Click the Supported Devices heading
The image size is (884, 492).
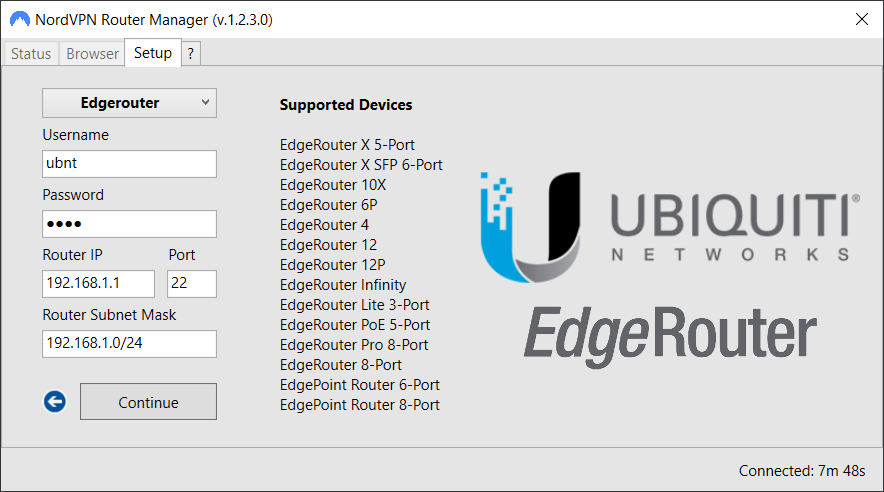click(x=346, y=105)
